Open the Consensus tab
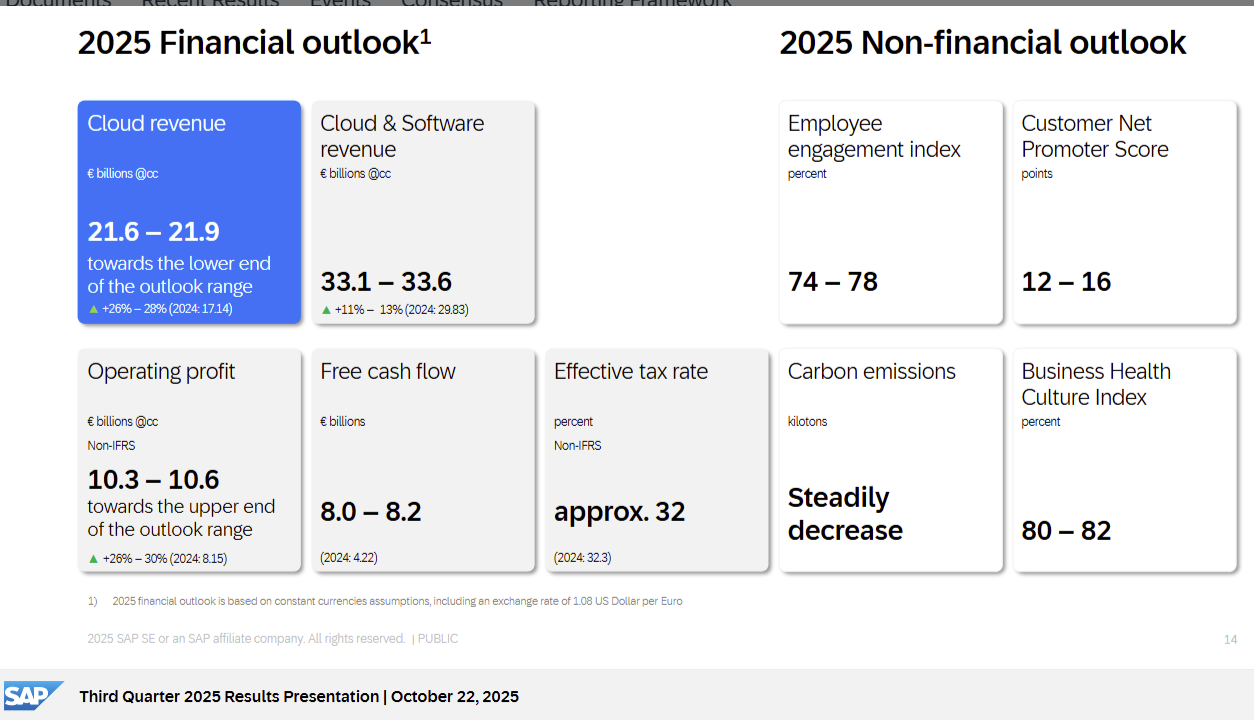This screenshot has height=720, width=1254. tap(452, 3)
